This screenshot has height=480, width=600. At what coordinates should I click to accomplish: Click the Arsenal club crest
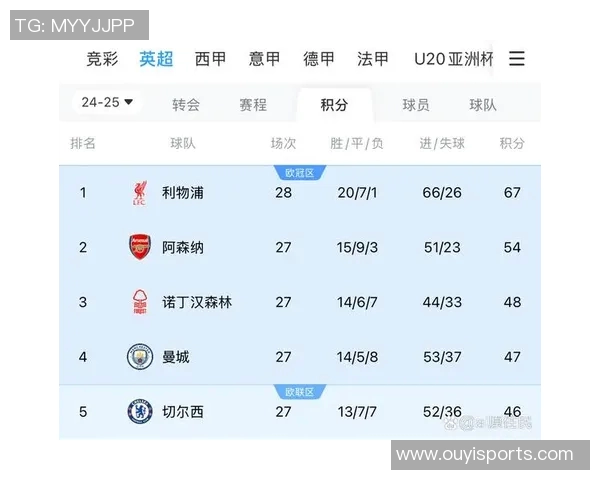139,247
